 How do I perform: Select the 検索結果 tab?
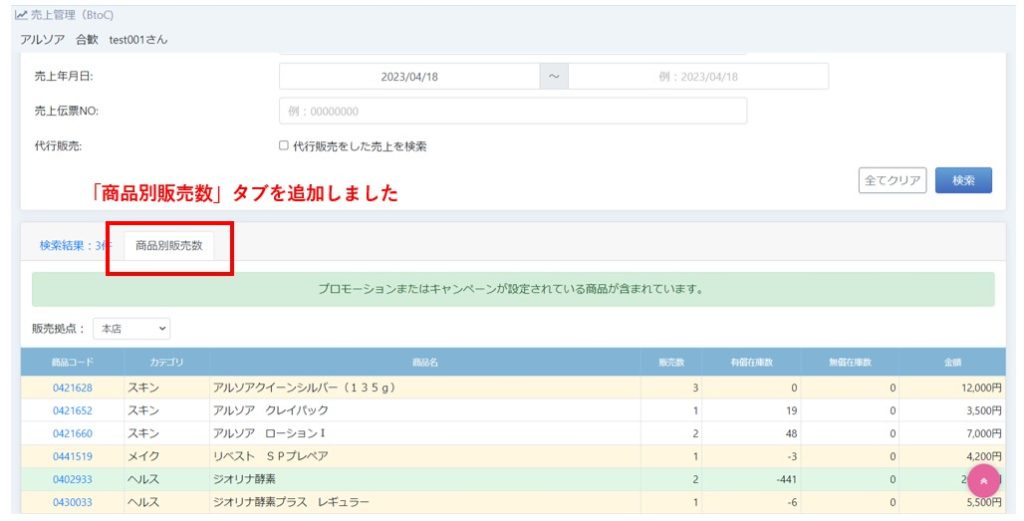coord(75,245)
